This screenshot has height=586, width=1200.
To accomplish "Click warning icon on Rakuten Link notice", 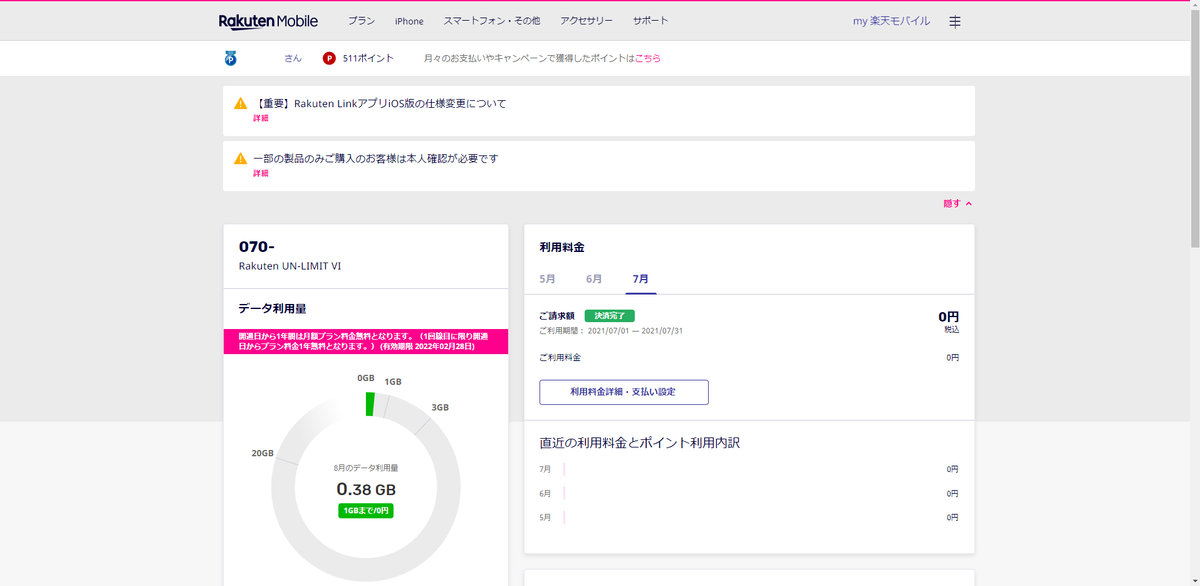I will coord(239,103).
